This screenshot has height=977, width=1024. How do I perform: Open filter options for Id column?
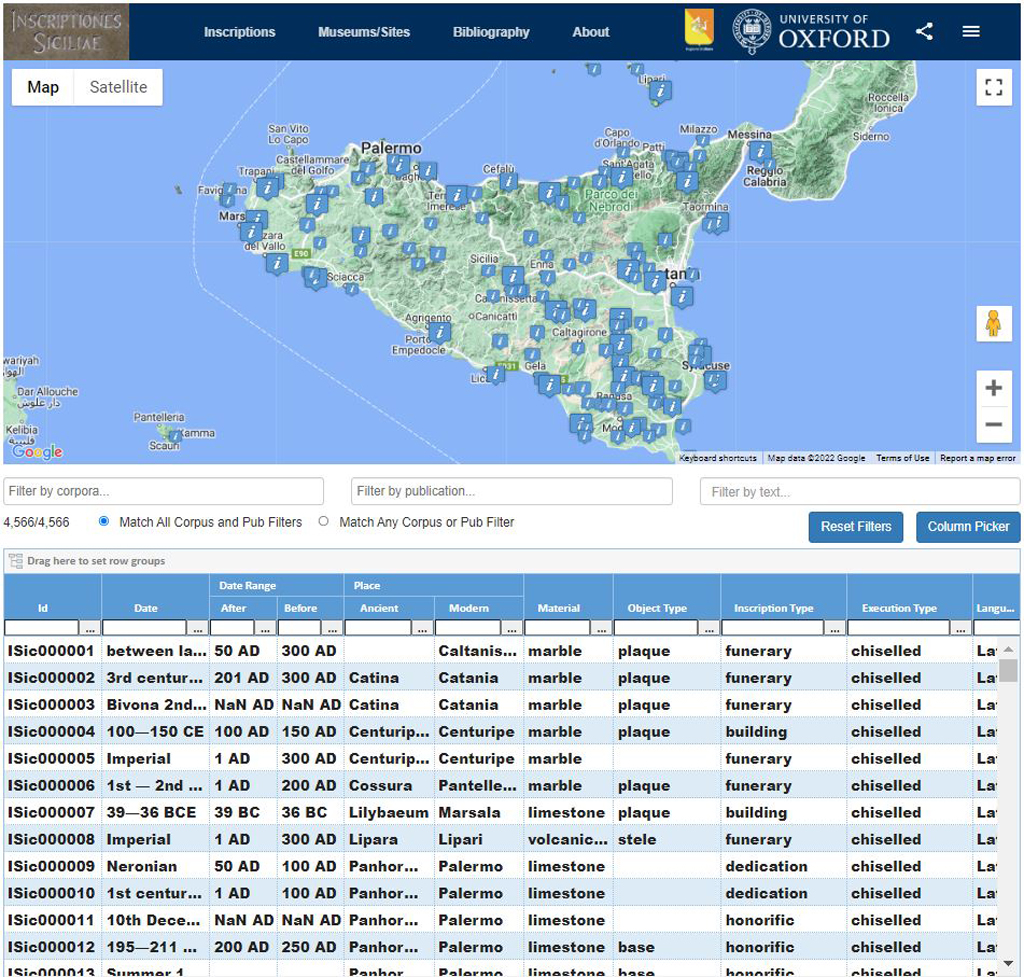click(x=90, y=628)
